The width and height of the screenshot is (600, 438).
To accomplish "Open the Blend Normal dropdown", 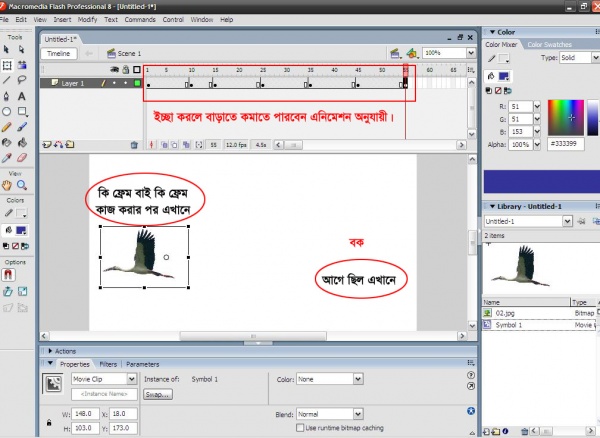I will point(358,414).
